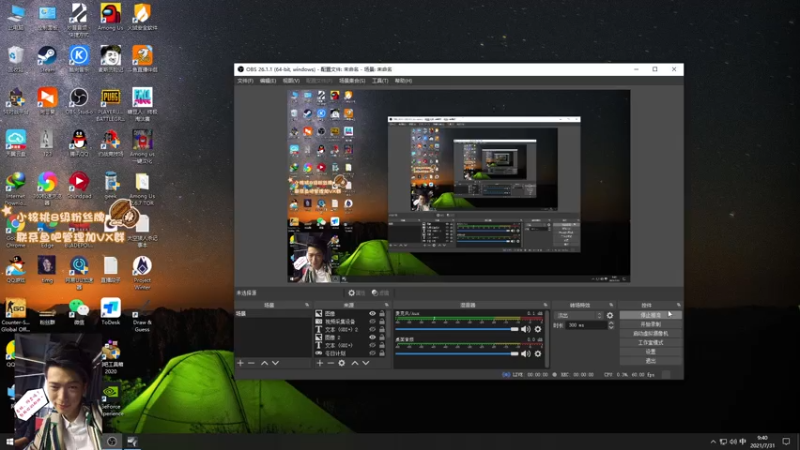This screenshot has width=800, height=450.
Task: Adjust 麦克风/Aux volume slider
Action: point(457,329)
